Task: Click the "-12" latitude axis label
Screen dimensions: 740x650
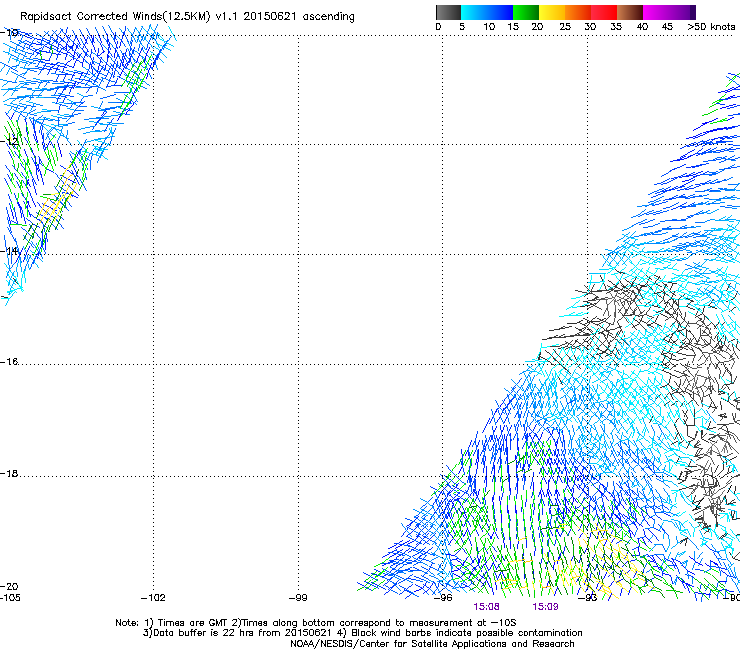Action: coord(9,141)
